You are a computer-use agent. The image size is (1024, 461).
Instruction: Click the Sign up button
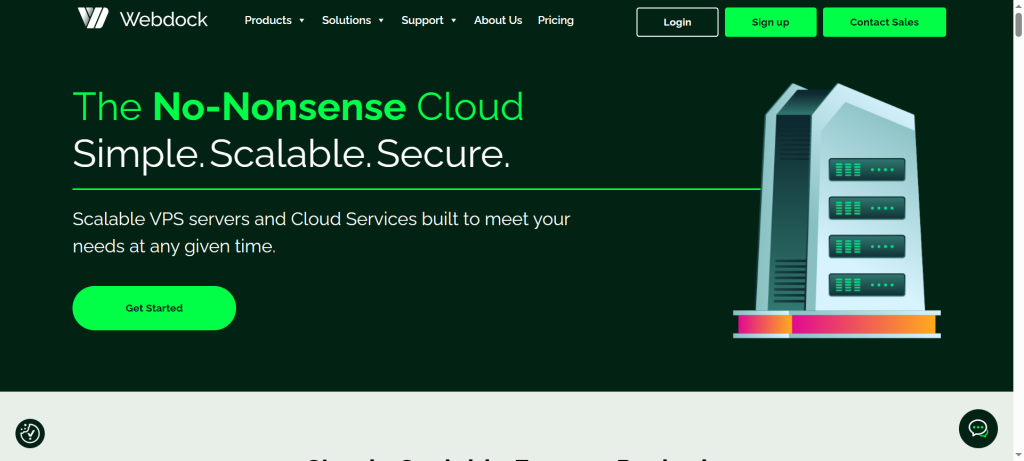[771, 22]
